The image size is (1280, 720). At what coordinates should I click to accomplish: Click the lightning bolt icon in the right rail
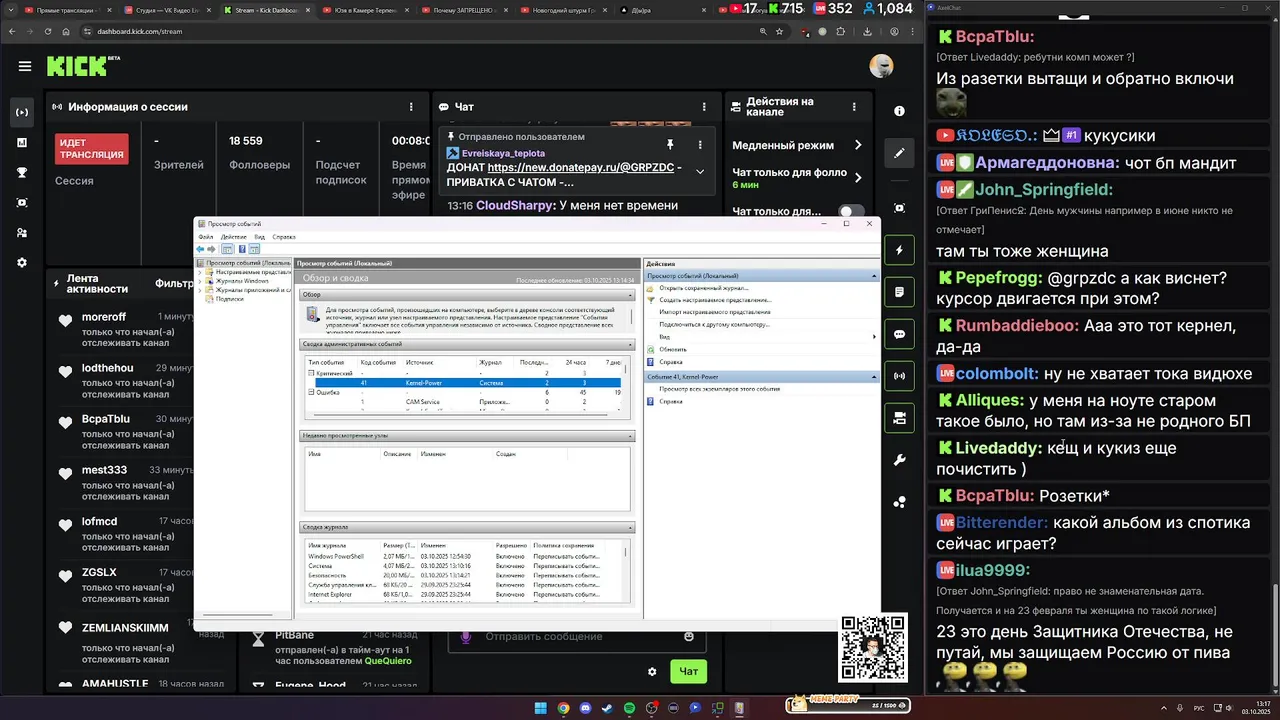point(899,250)
